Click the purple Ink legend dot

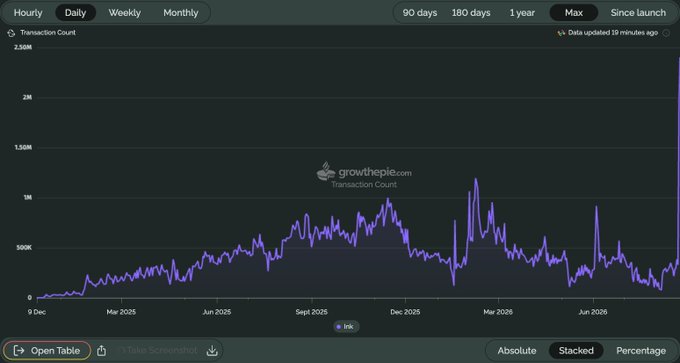tap(339, 327)
